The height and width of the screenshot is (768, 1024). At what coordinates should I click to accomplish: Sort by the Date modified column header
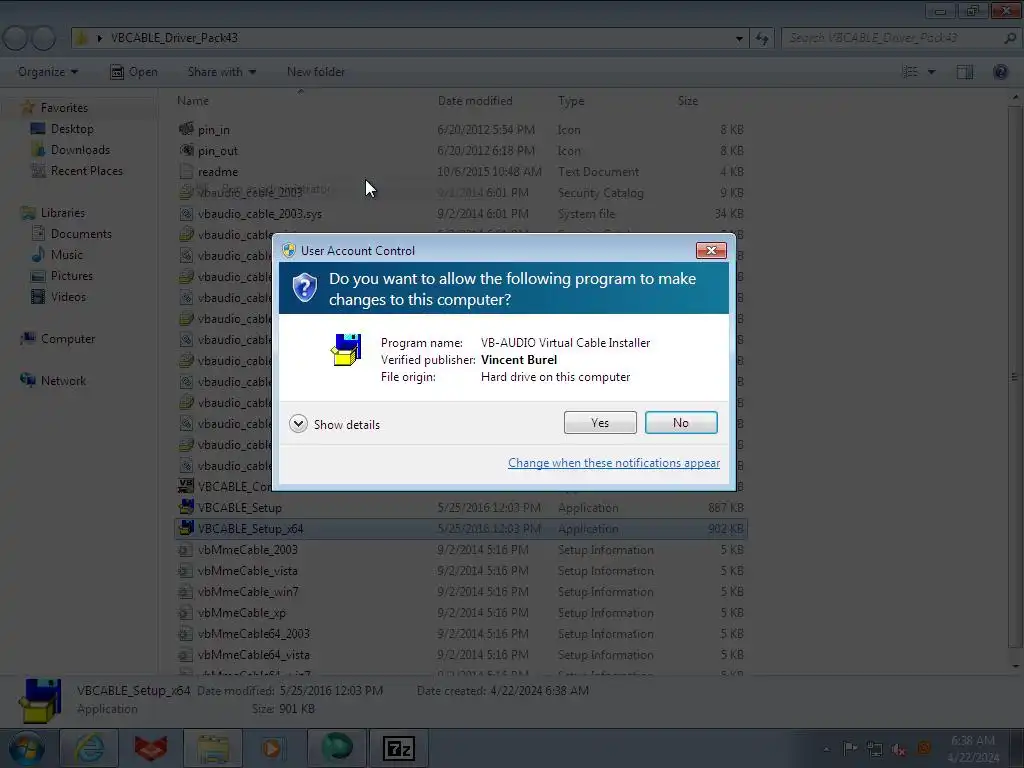[x=475, y=101]
